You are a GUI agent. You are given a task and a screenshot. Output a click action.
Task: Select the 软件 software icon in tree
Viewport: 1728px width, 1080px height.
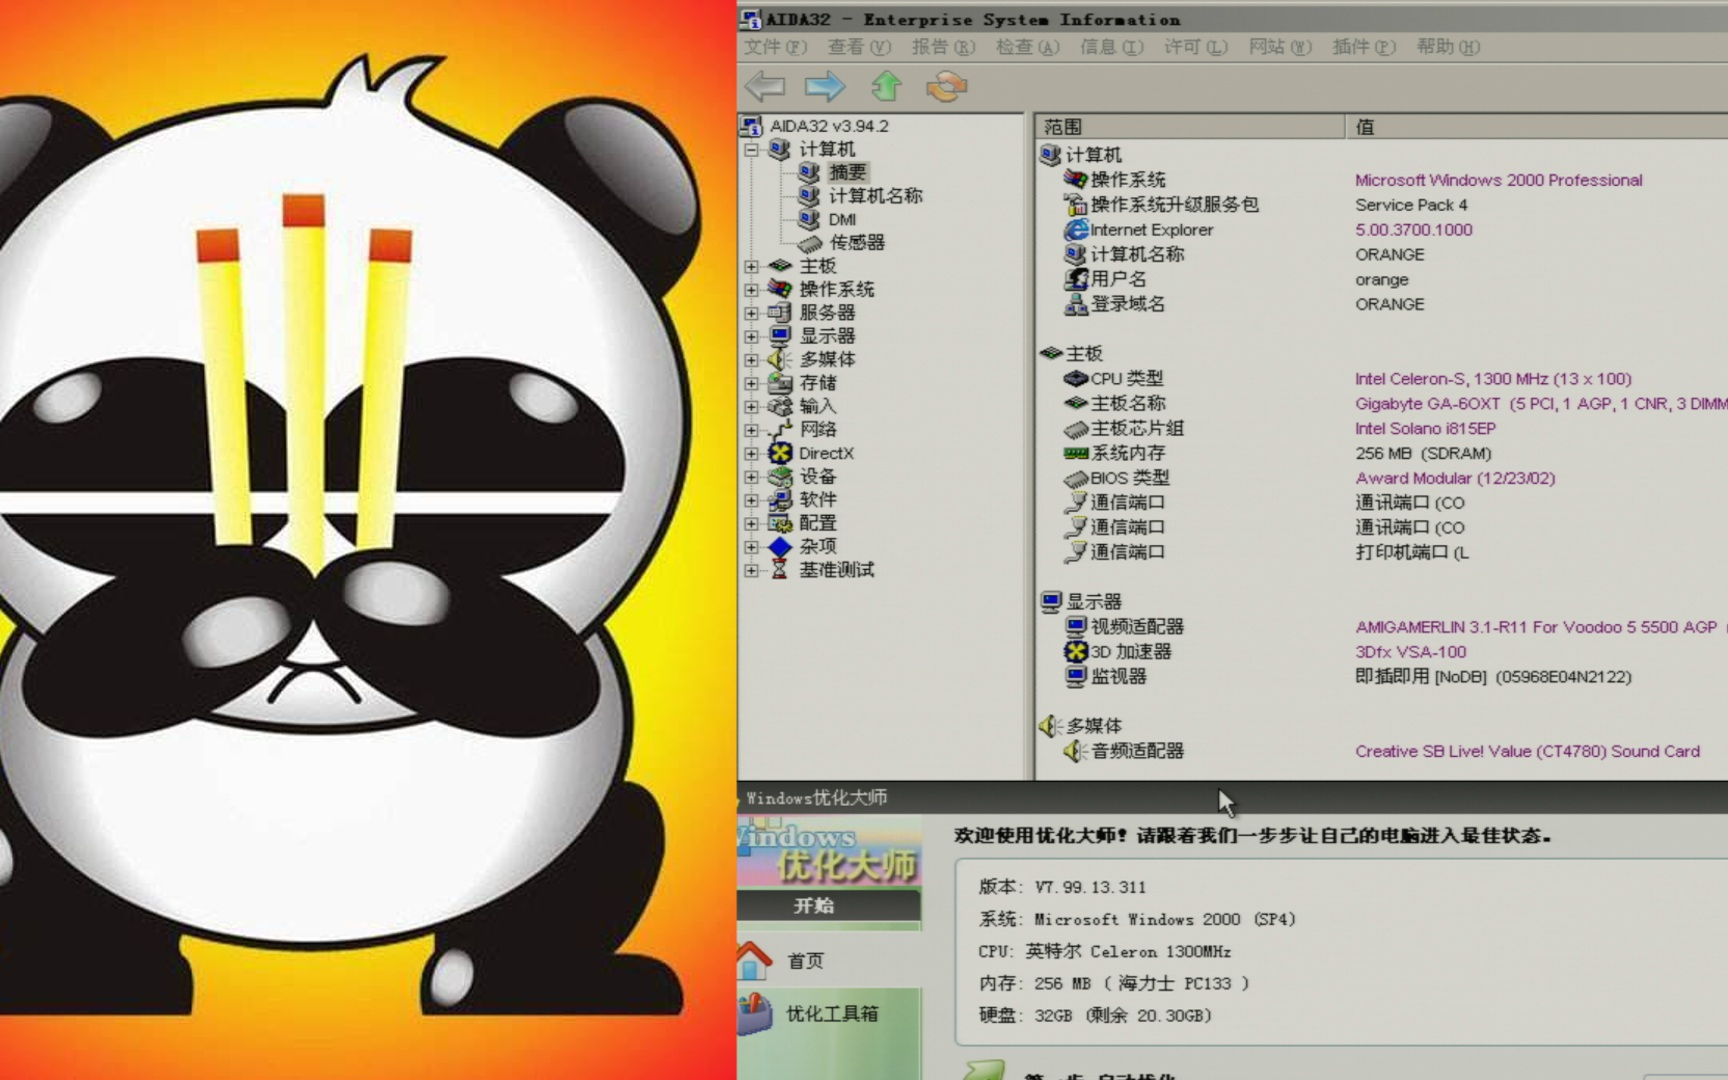pos(780,499)
